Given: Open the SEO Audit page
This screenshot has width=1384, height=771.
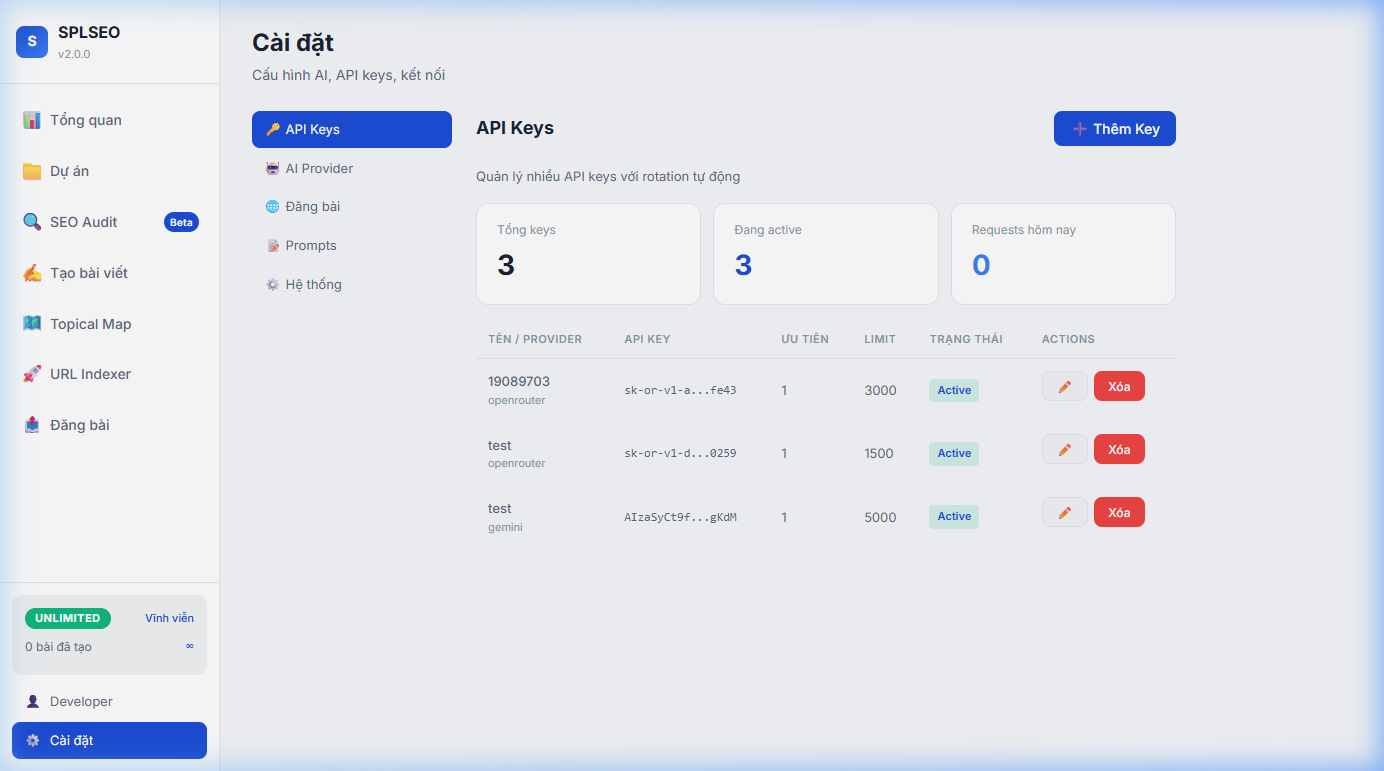Looking at the screenshot, I should click(x=110, y=222).
